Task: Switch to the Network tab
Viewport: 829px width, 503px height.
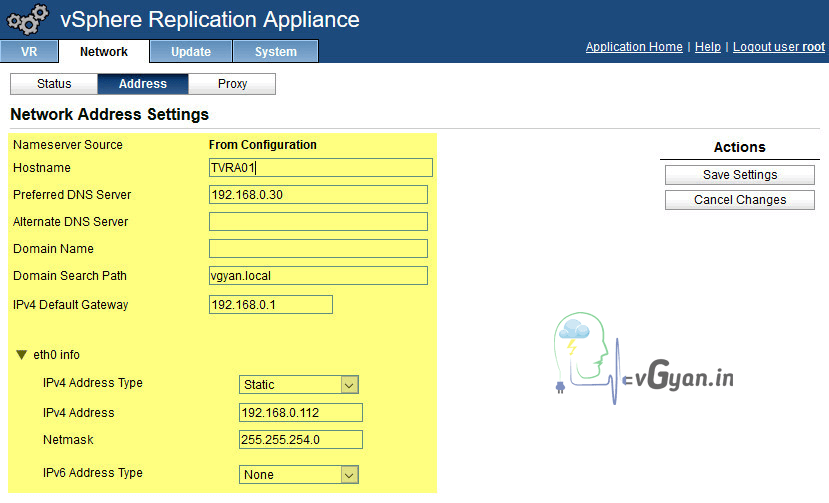Action: (104, 52)
